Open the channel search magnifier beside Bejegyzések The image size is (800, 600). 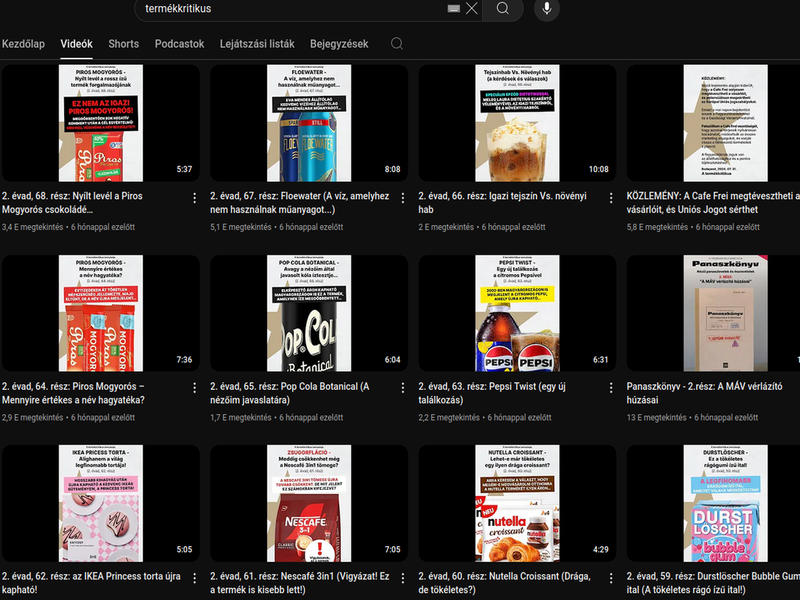(396, 44)
